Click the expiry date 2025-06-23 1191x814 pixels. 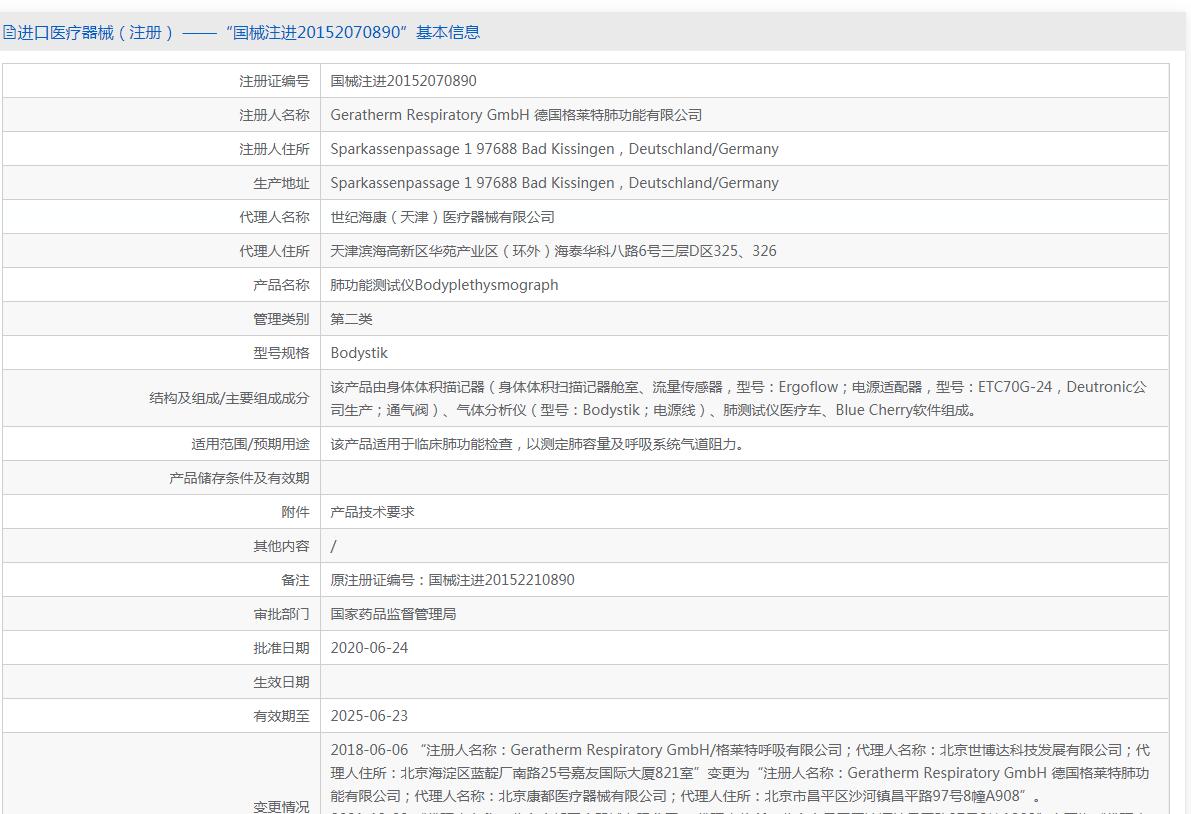click(369, 716)
